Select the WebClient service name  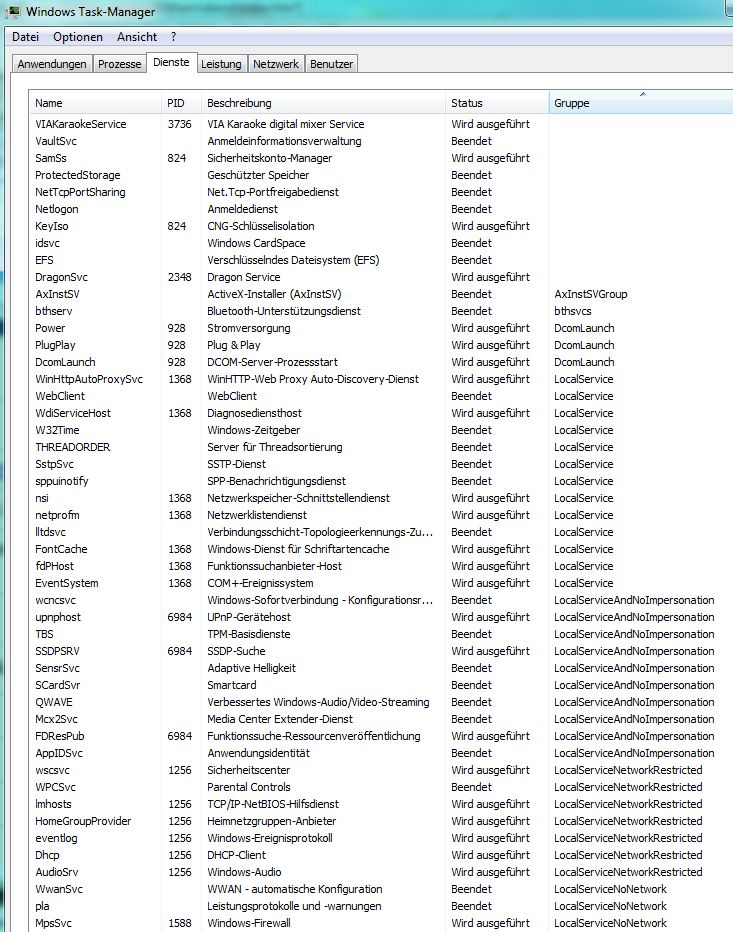click(60, 396)
